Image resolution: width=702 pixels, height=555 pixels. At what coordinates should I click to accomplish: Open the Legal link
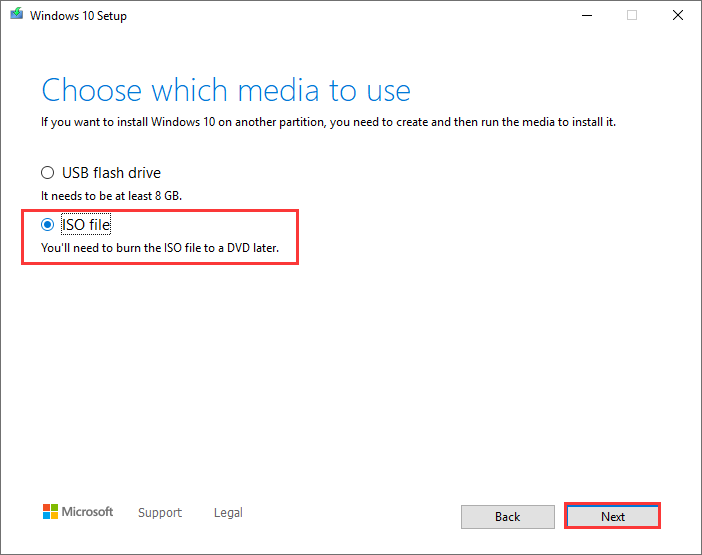coord(228,512)
